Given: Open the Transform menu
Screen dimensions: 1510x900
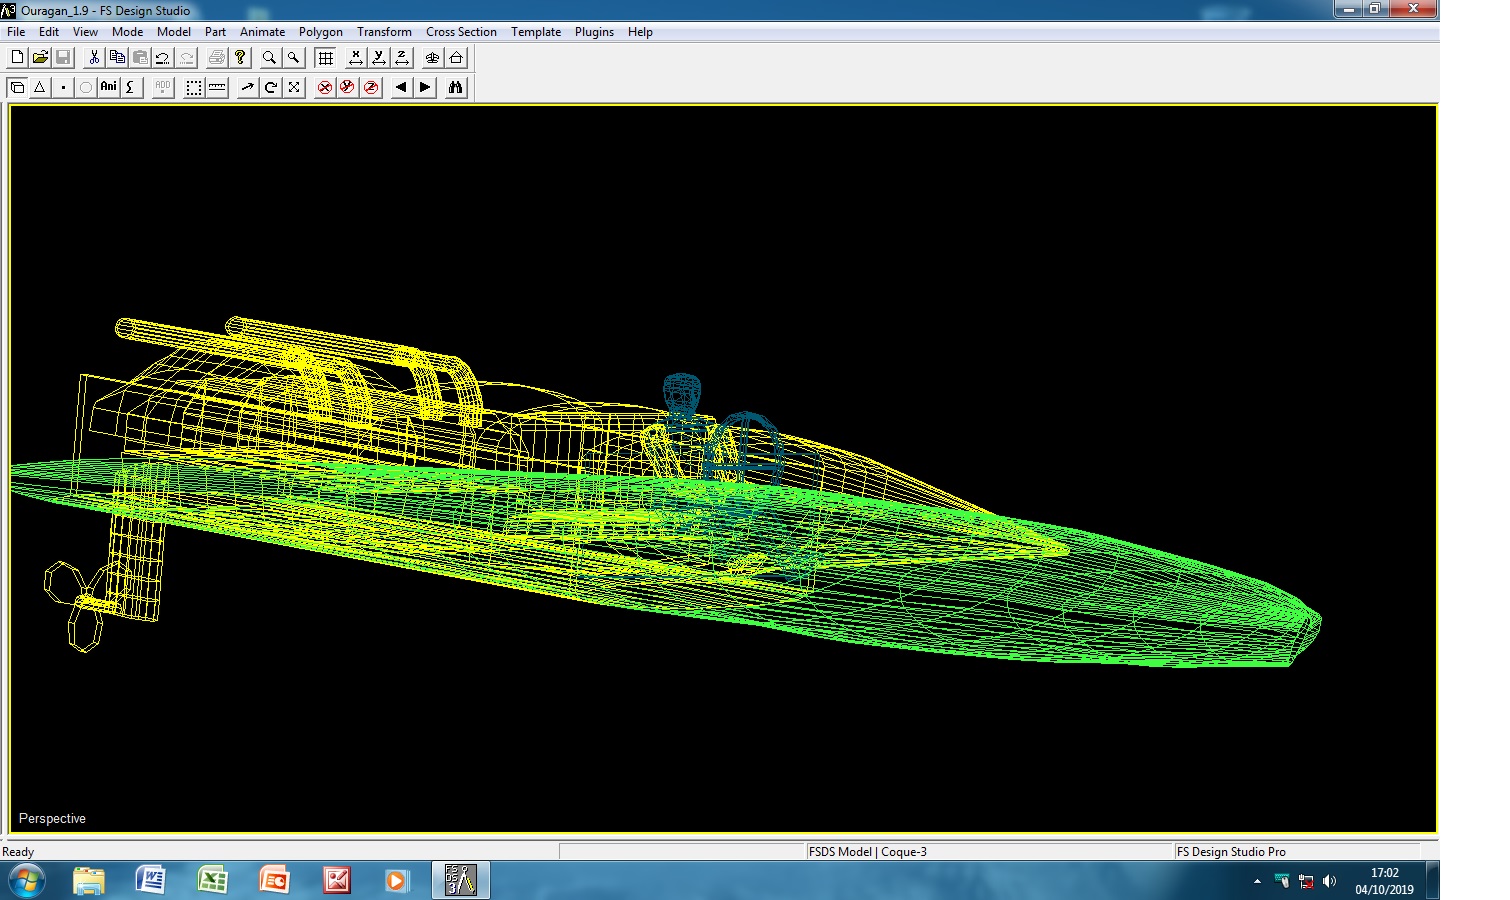Looking at the screenshot, I should [384, 32].
